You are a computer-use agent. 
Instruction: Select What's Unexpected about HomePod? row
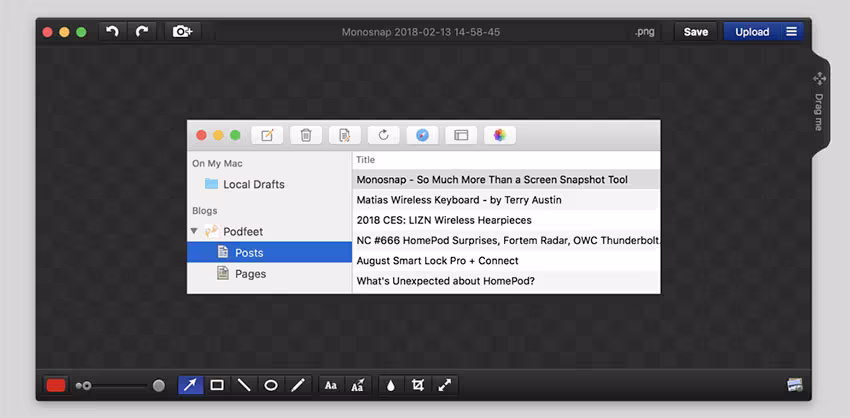pos(506,281)
